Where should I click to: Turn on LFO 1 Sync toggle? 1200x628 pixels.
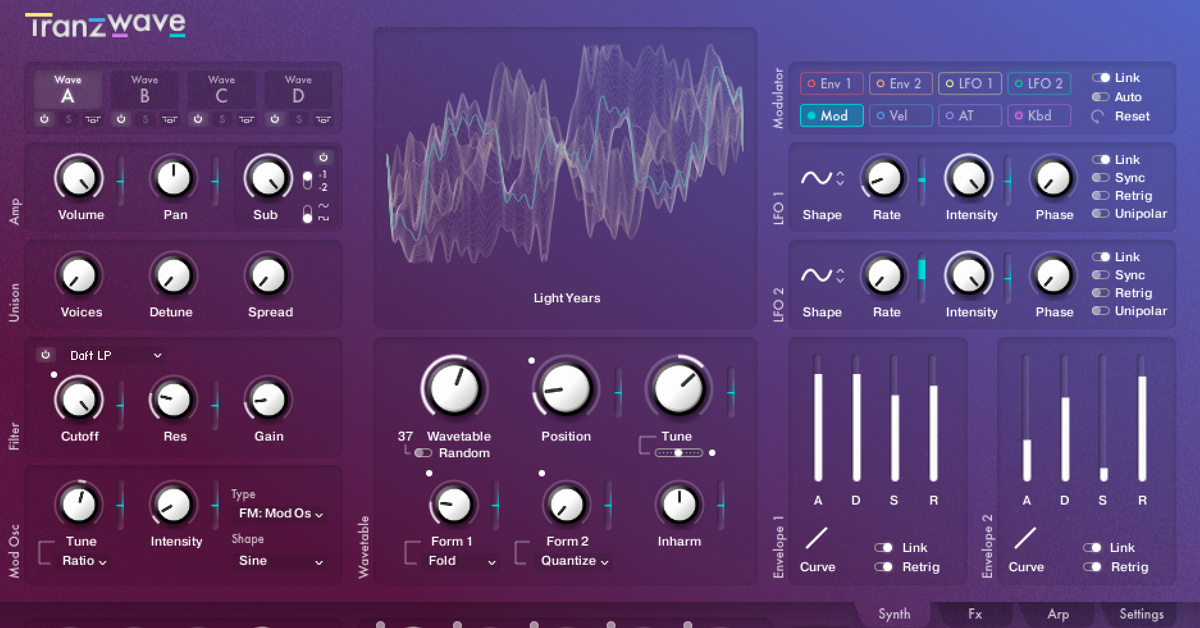(x=1100, y=178)
